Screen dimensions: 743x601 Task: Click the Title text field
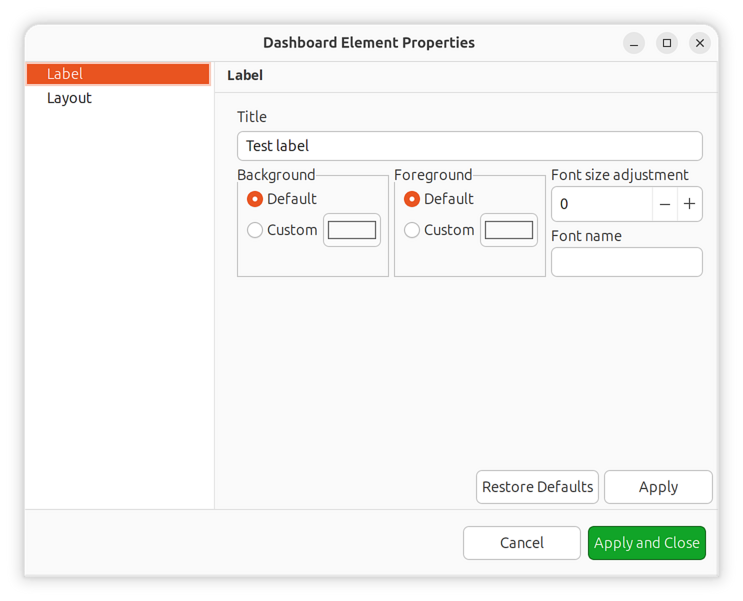coord(469,146)
